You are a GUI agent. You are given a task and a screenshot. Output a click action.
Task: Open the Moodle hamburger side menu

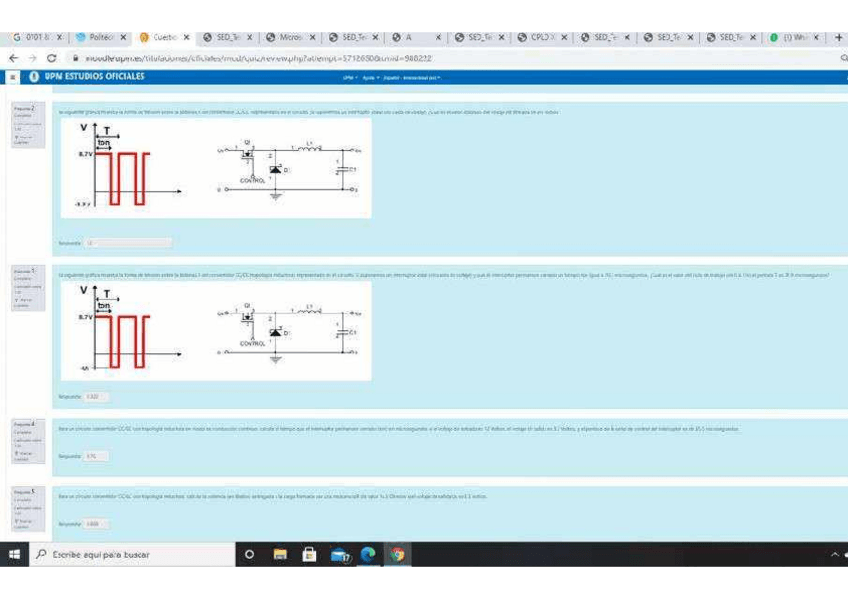click(11, 77)
